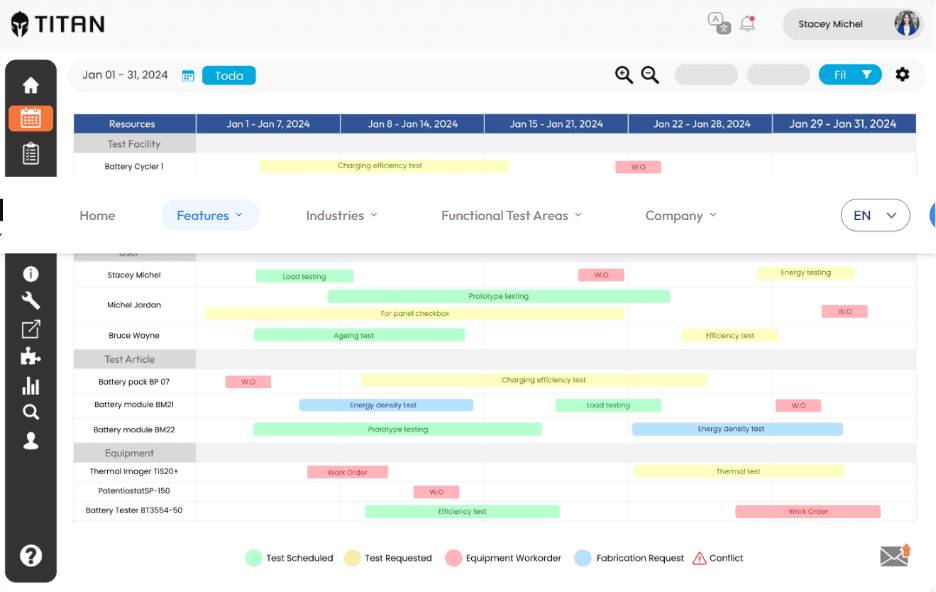The width and height of the screenshot is (936, 592).
Task: Open the W.O bar for PotentiostatSP-150
Action: click(x=436, y=492)
